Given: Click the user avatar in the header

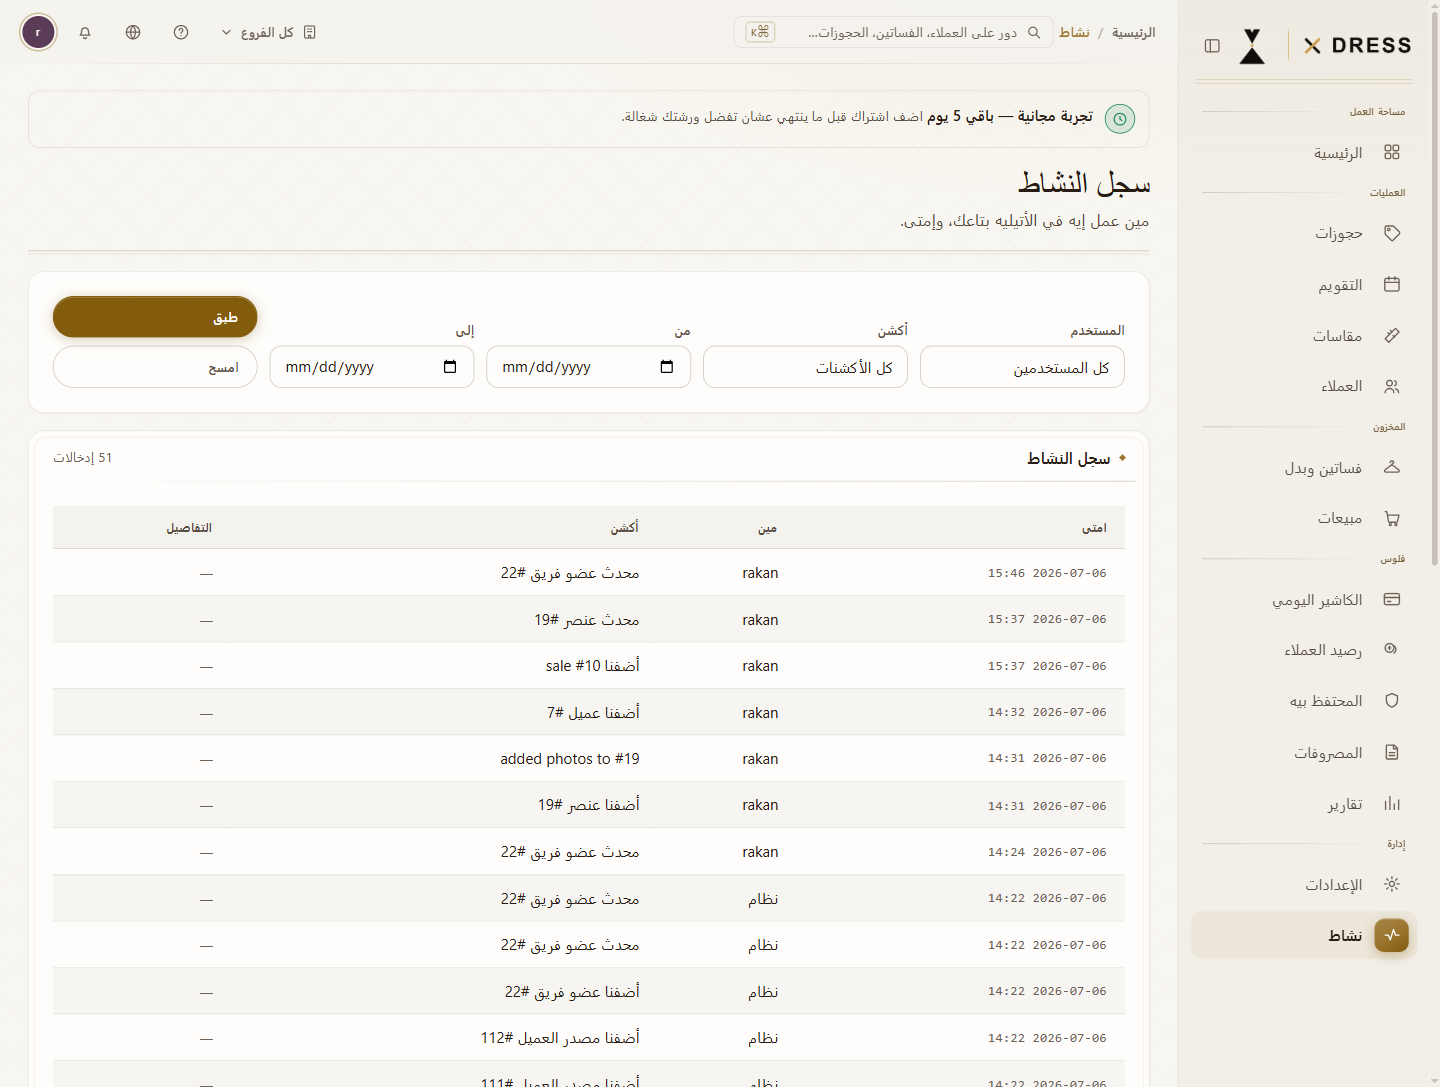Looking at the screenshot, I should click(38, 32).
